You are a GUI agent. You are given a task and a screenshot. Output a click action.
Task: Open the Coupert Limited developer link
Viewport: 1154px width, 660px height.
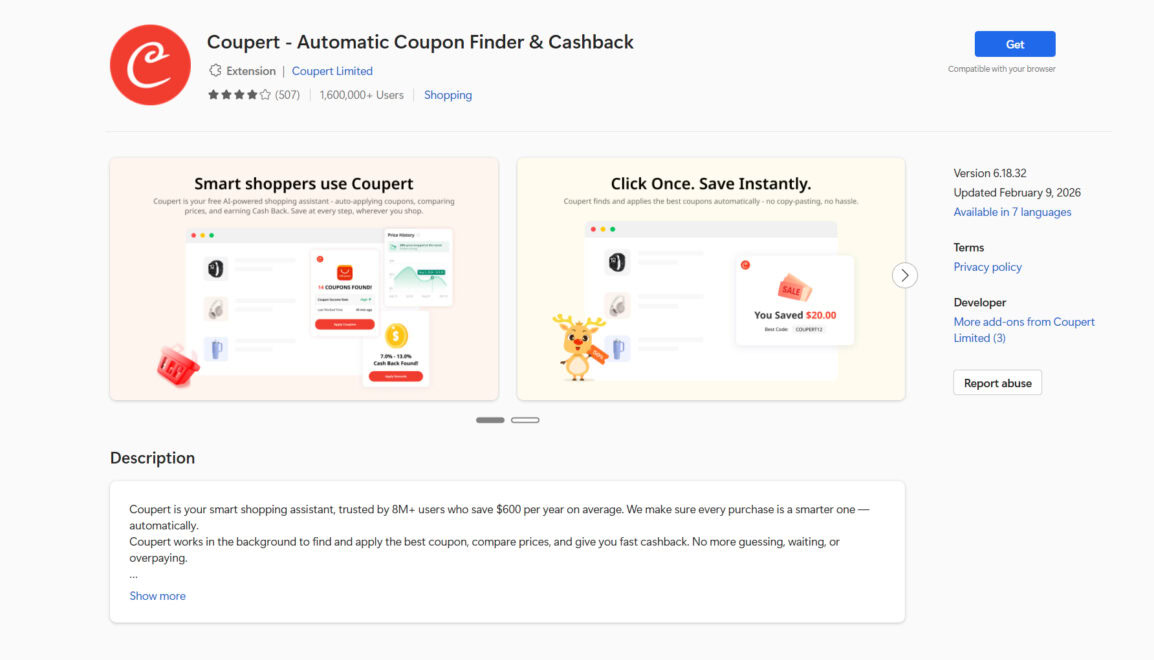coord(332,71)
